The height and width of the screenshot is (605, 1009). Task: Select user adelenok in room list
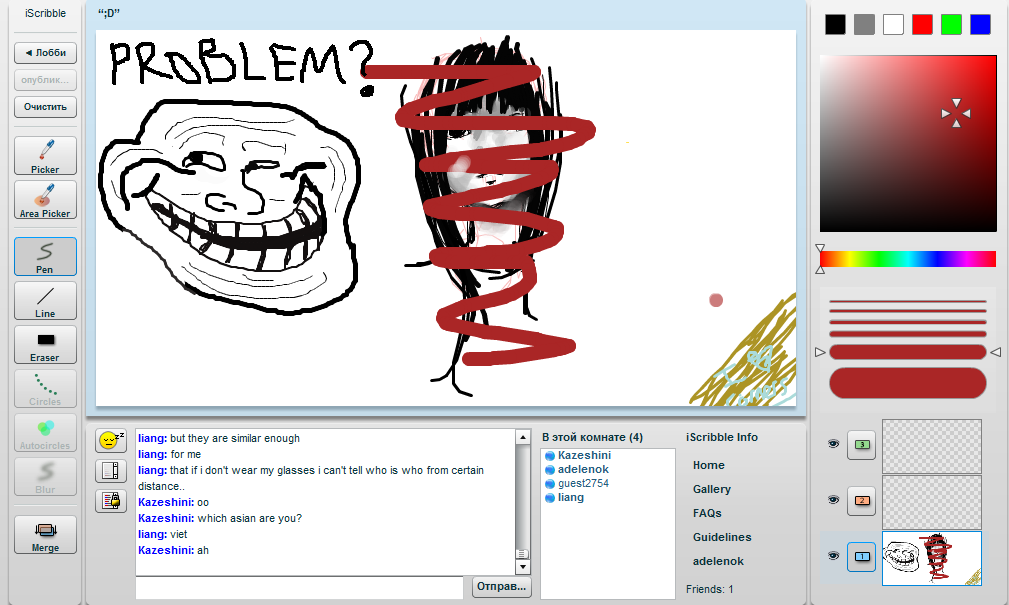click(x=582, y=469)
